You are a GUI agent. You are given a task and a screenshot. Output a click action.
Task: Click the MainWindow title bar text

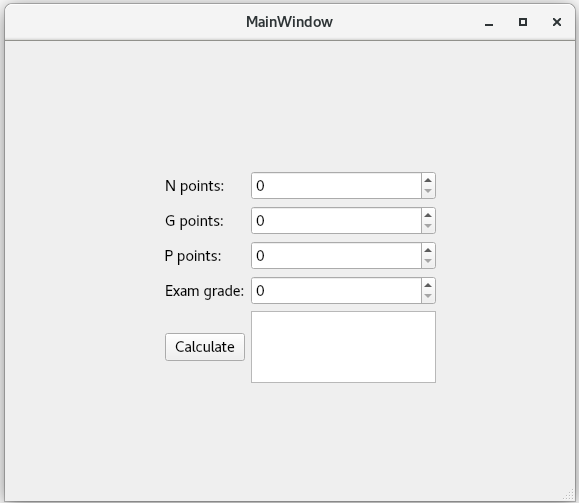click(x=290, y=22)
